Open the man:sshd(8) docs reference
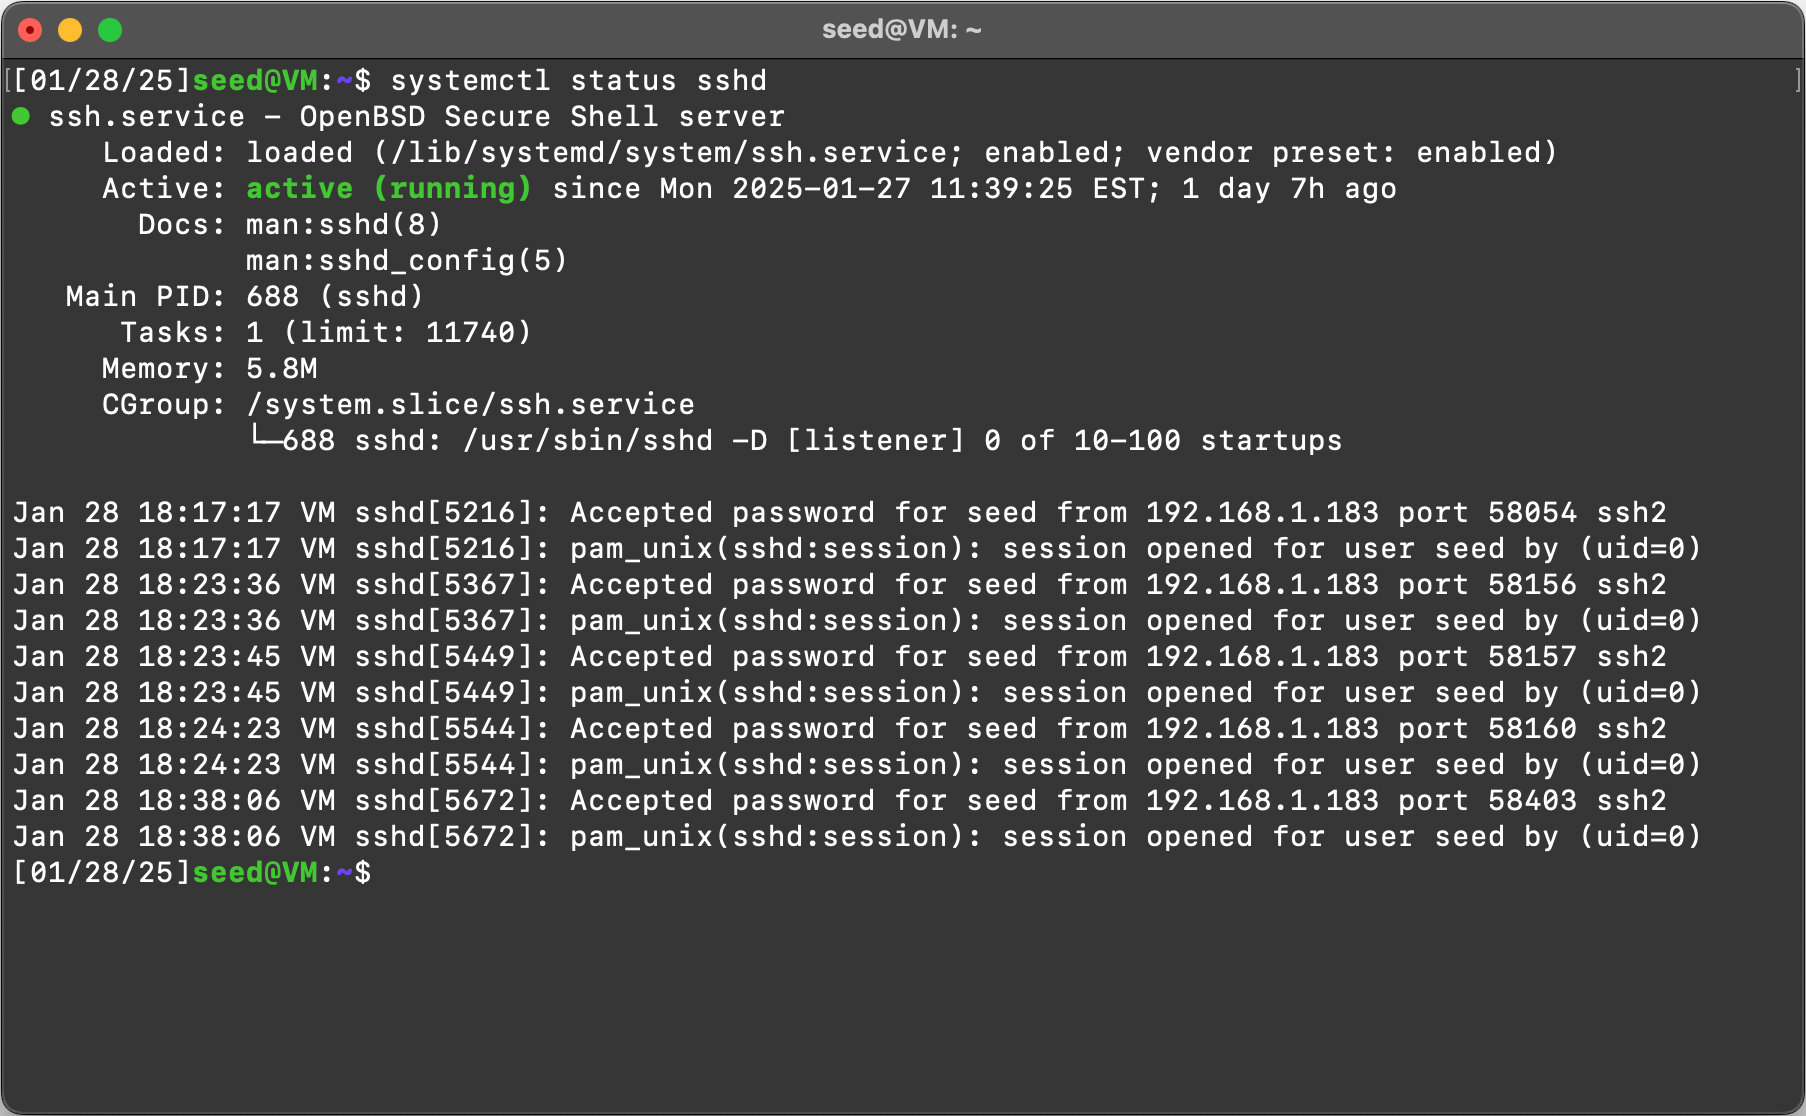The height and width of the screenshot is (1116, 1806). 343,224
